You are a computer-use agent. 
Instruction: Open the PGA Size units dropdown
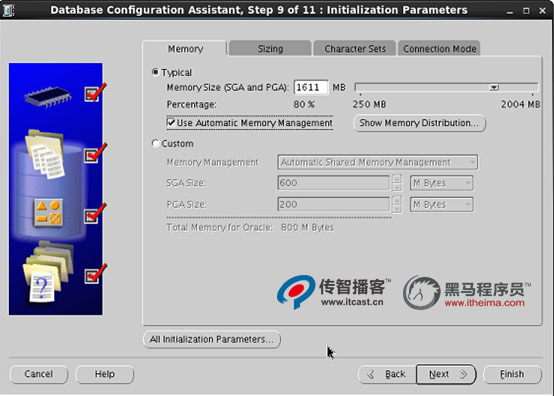[442, 205]
